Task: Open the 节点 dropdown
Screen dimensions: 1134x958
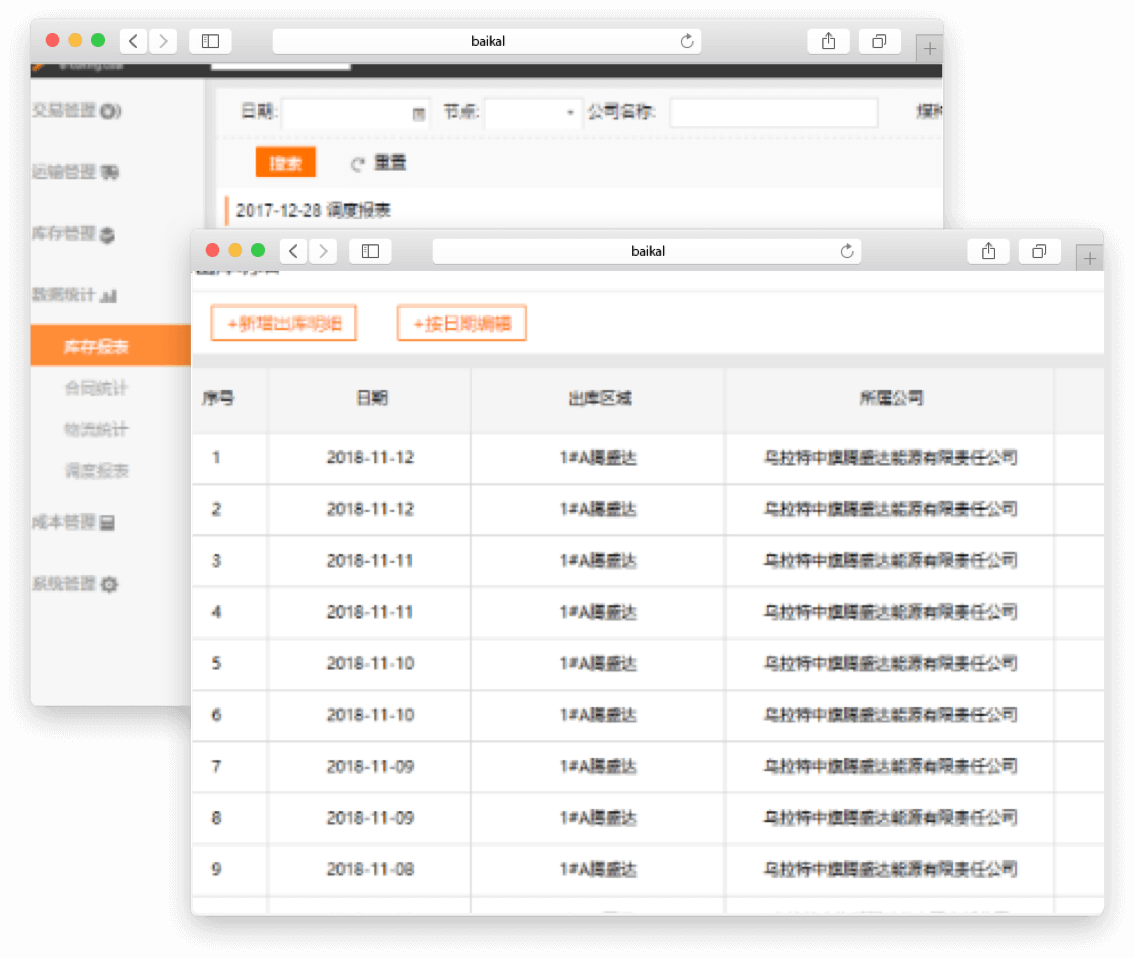Action: click(x=534, y=113)
